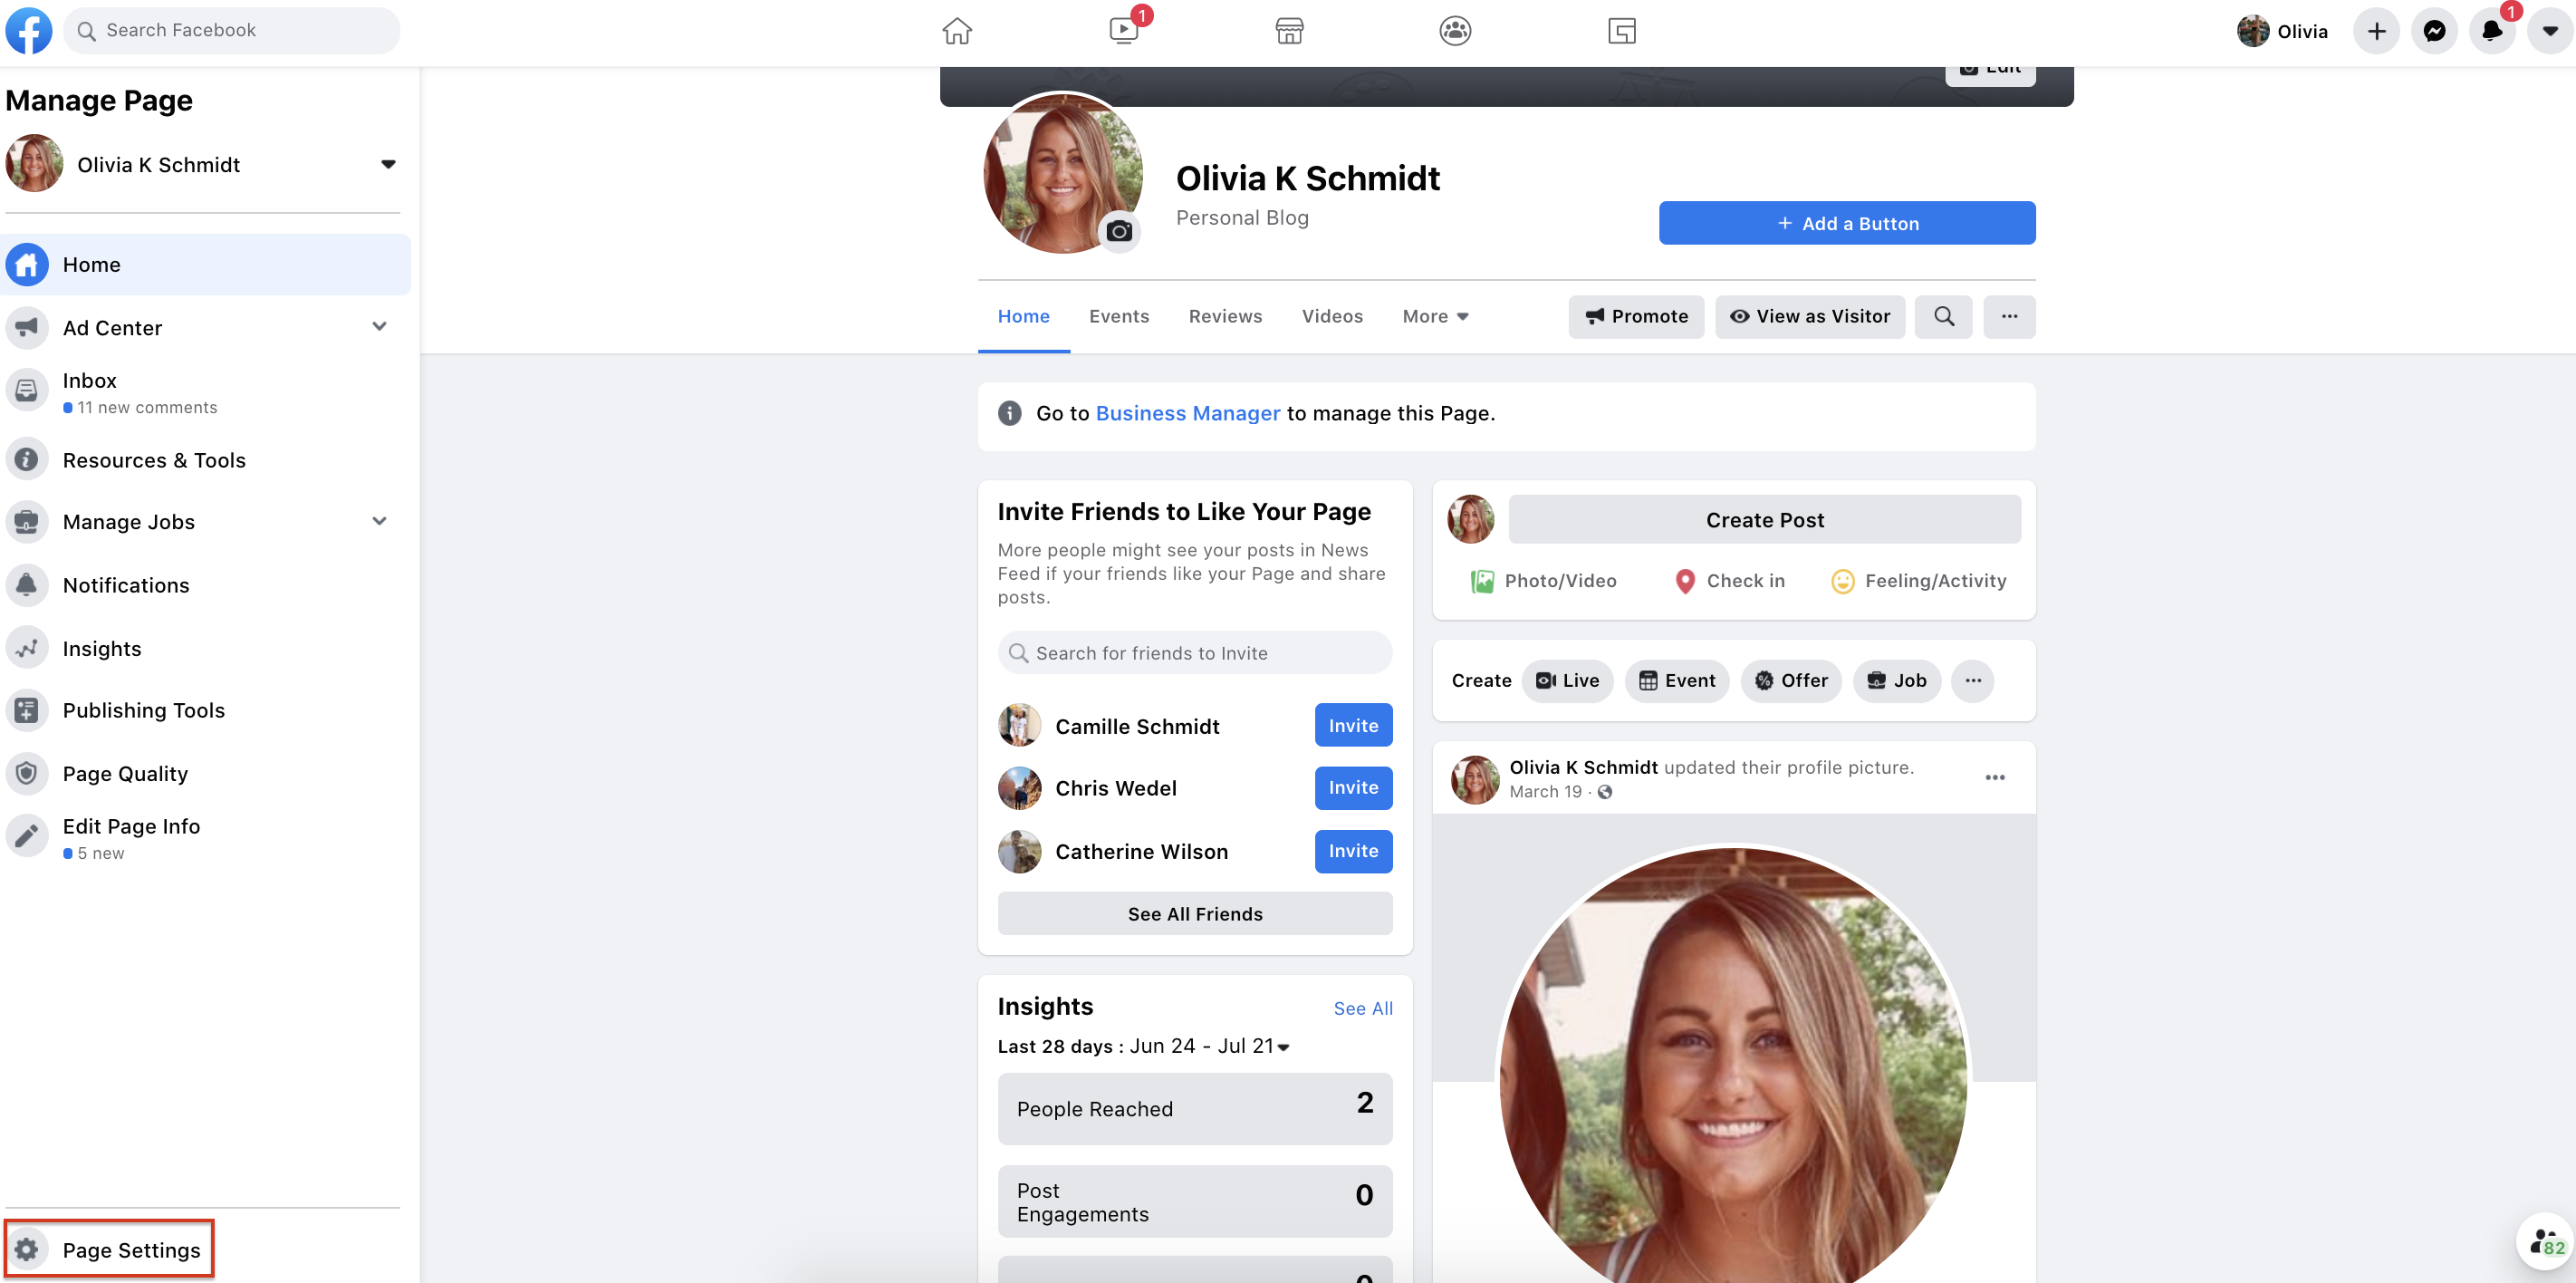Click the large profile picture photo in post
This screenshot has width=2576, height=1283.
point(1734,1065)
